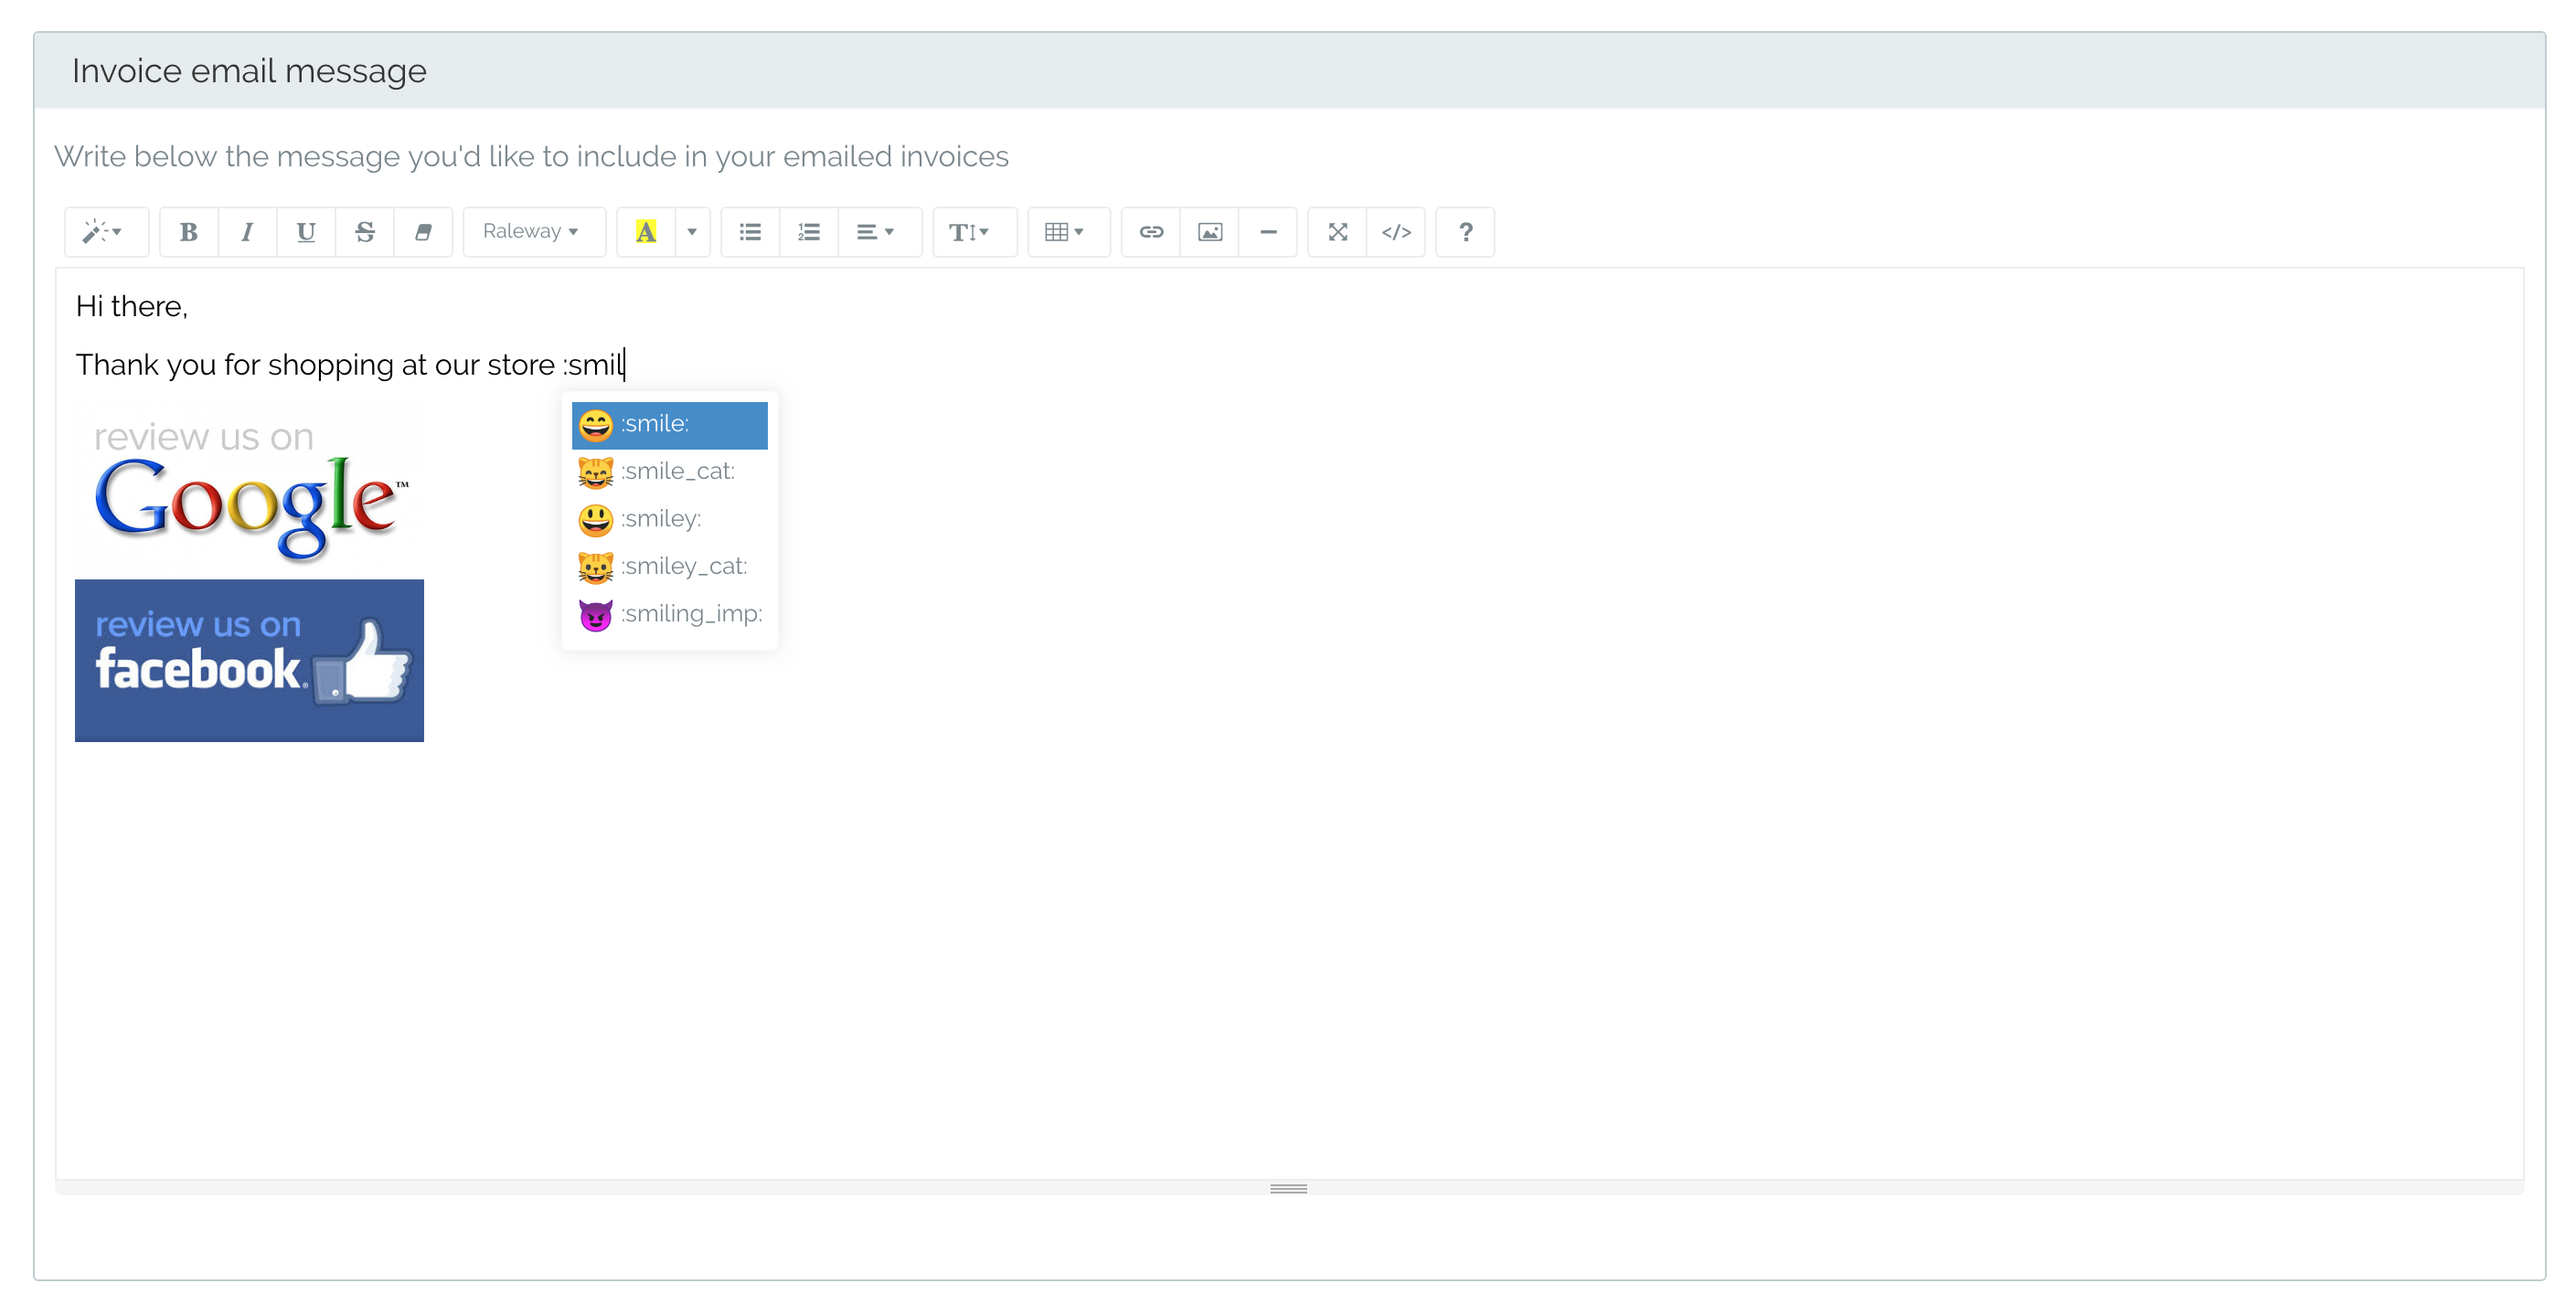Click the editor resize handle bar
2576x1305 pixels.
(1288, 1188)
